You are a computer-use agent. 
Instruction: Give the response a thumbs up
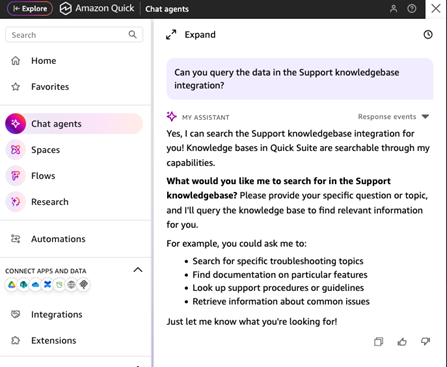point(402,342)
